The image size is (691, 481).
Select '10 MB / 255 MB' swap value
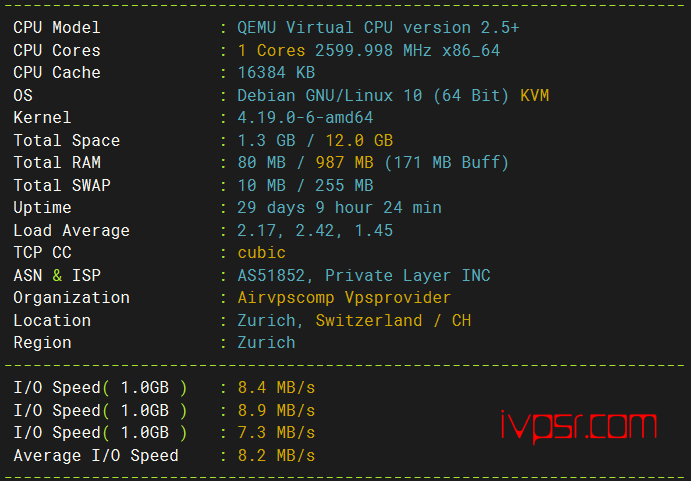305,185
